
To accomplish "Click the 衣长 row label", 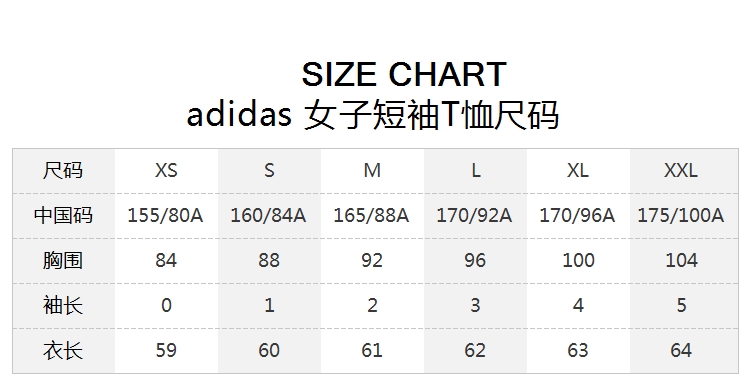I will (x=63, y=351).
